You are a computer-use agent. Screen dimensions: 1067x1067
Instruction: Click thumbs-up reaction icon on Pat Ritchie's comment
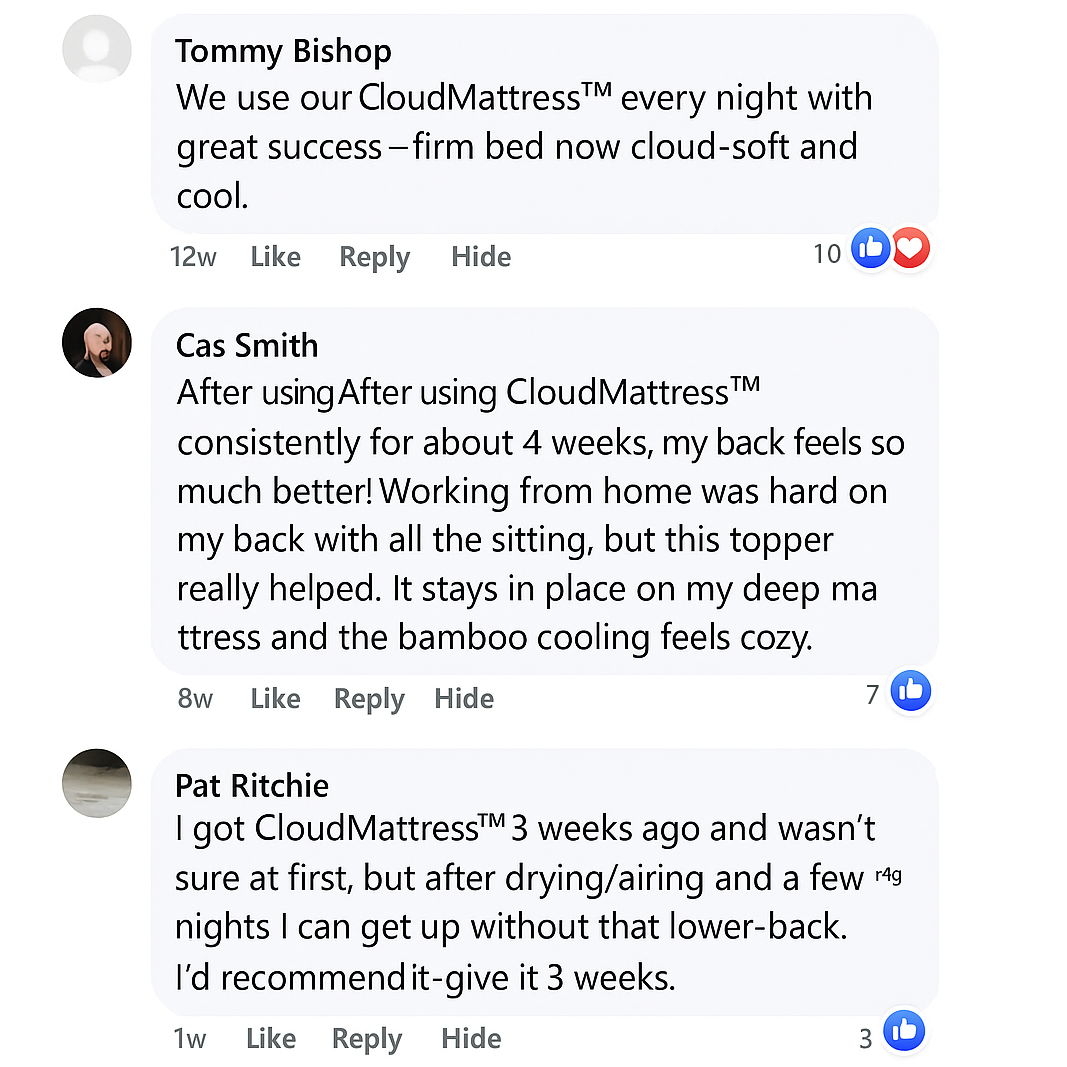(x=904, y=1030)
